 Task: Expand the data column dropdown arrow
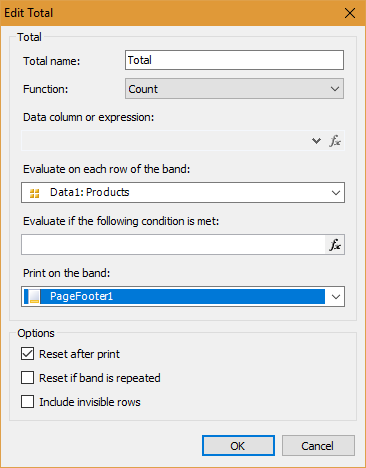[316, 141]
